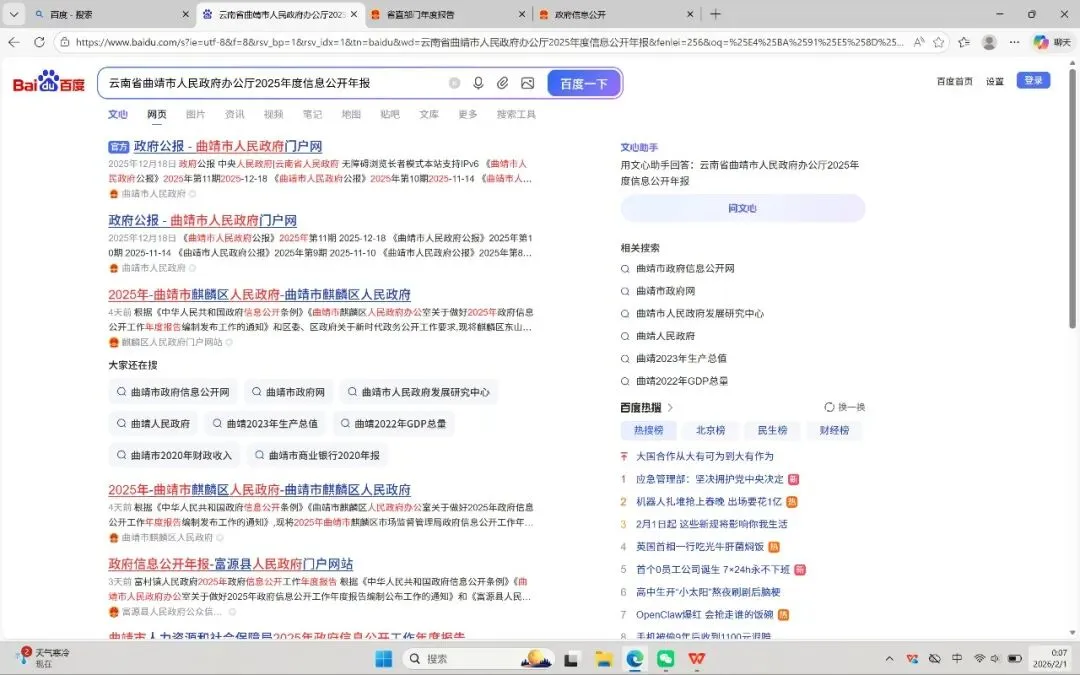Clear the search box with the X icon
Image resolution: width=1080 pixels, height=675 pixels.
click(x=454, y=83)
